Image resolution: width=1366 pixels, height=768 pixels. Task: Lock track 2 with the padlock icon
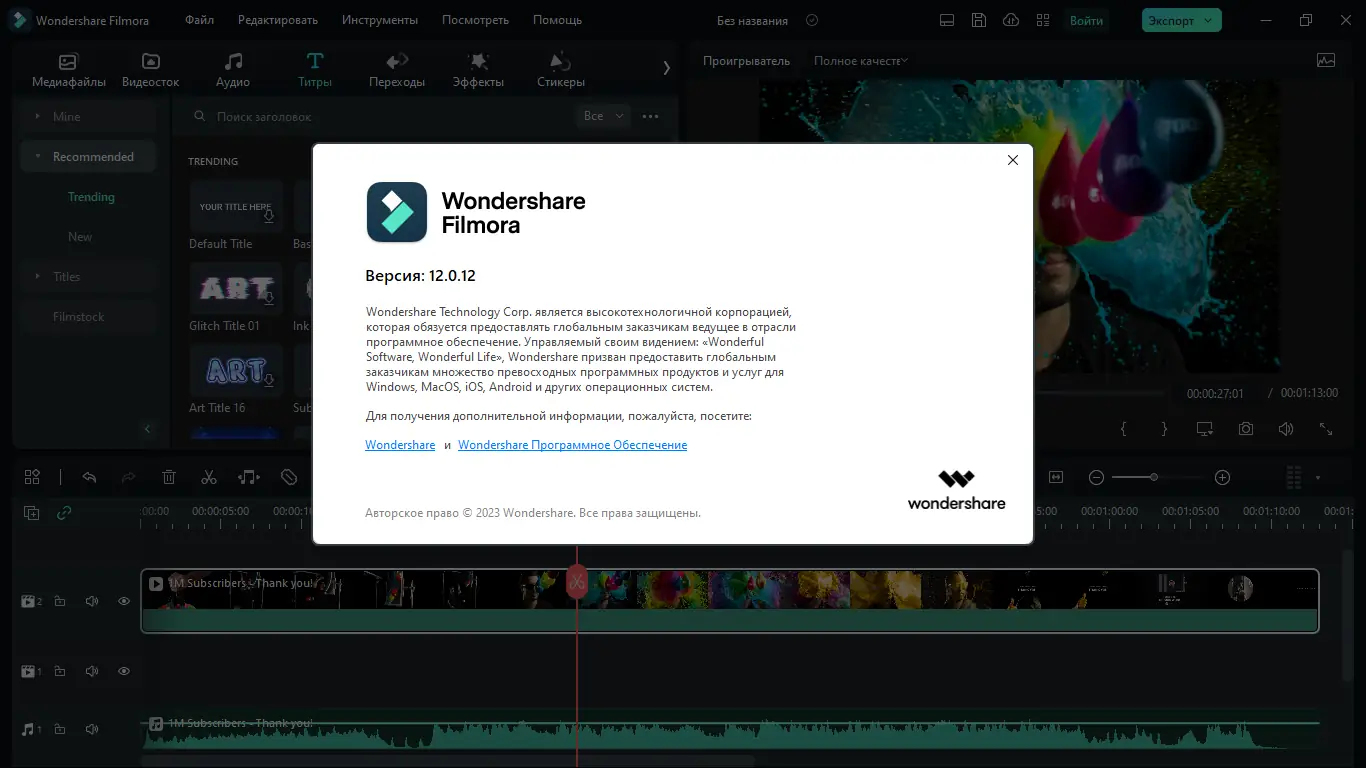click(x=60, y=600)
